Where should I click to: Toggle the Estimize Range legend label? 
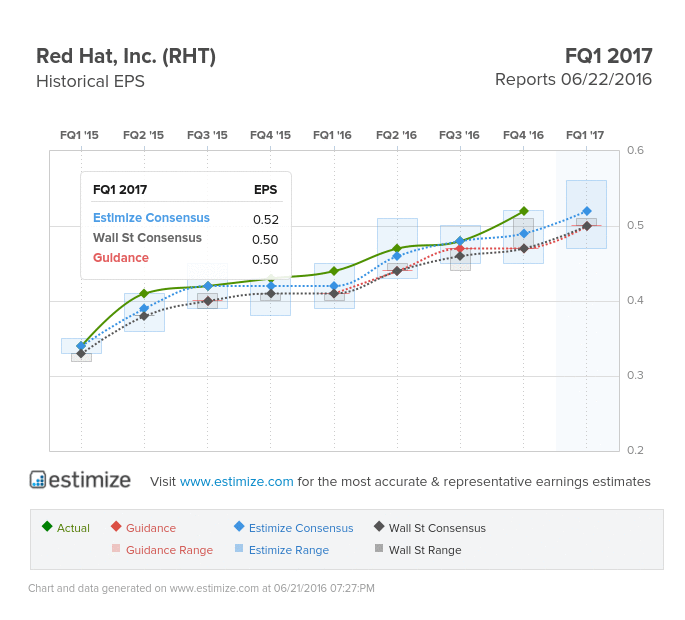(x=289, y=550)
